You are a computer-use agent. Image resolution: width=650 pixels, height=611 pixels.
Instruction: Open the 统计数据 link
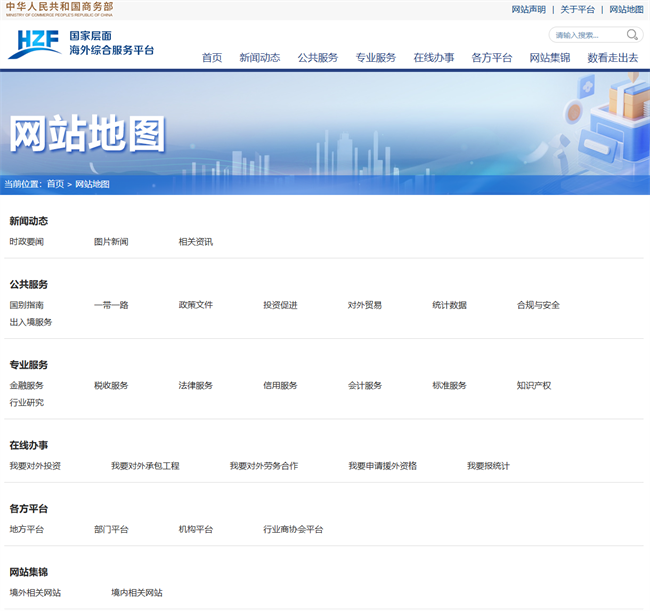tap(449, 305)
